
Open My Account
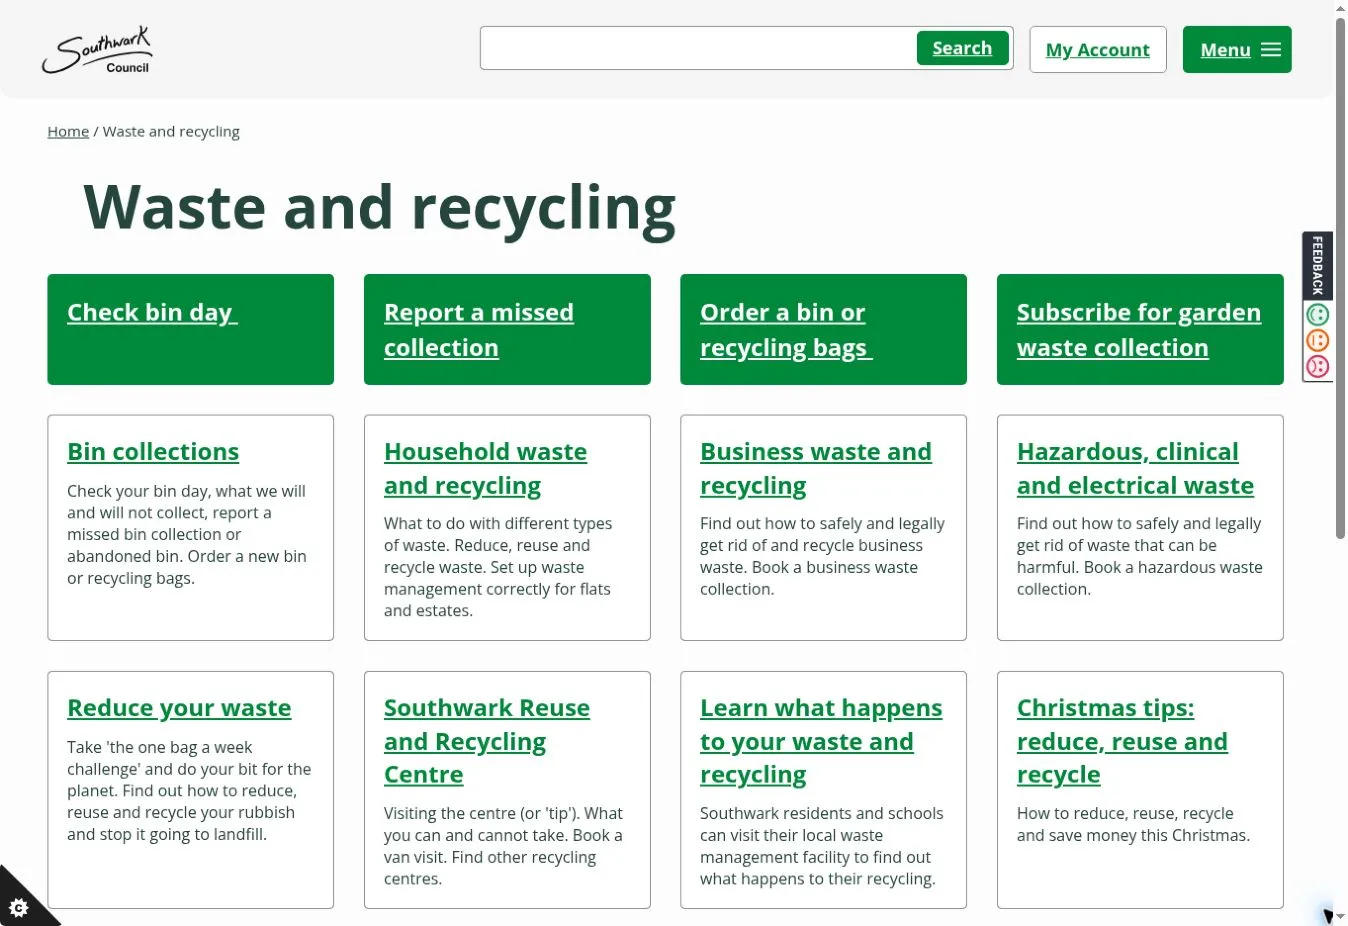point(1098,50)
